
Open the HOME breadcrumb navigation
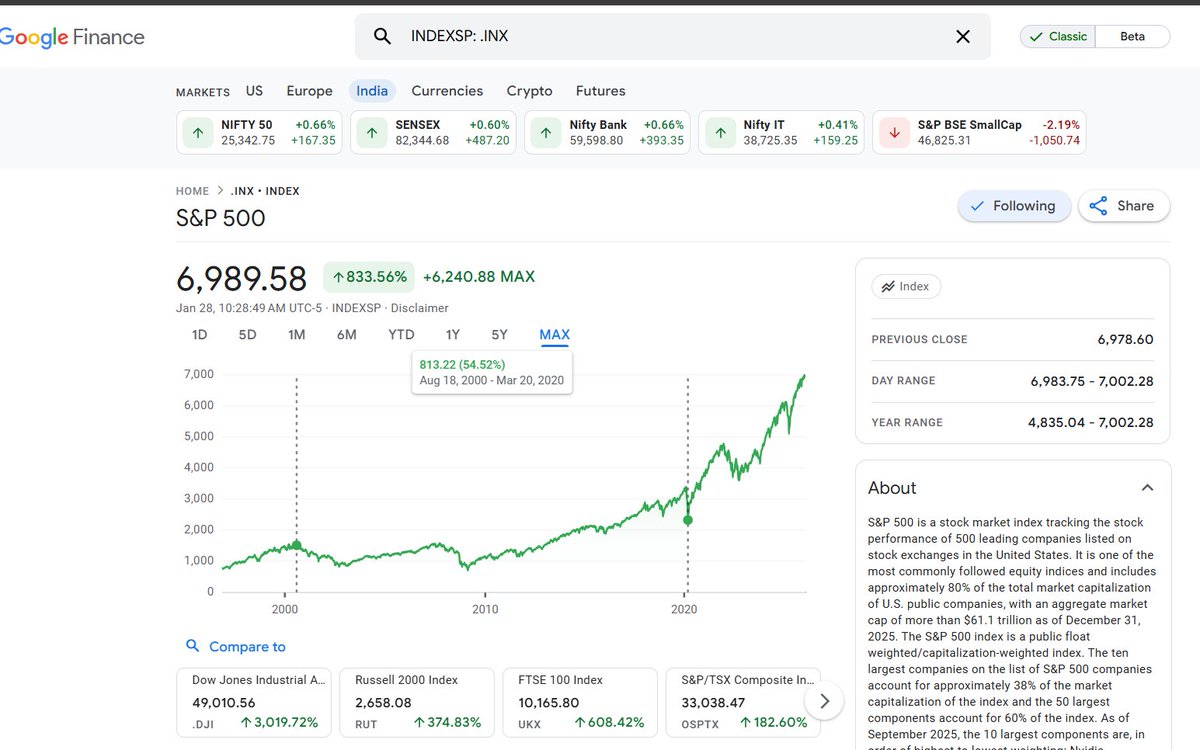192,190
